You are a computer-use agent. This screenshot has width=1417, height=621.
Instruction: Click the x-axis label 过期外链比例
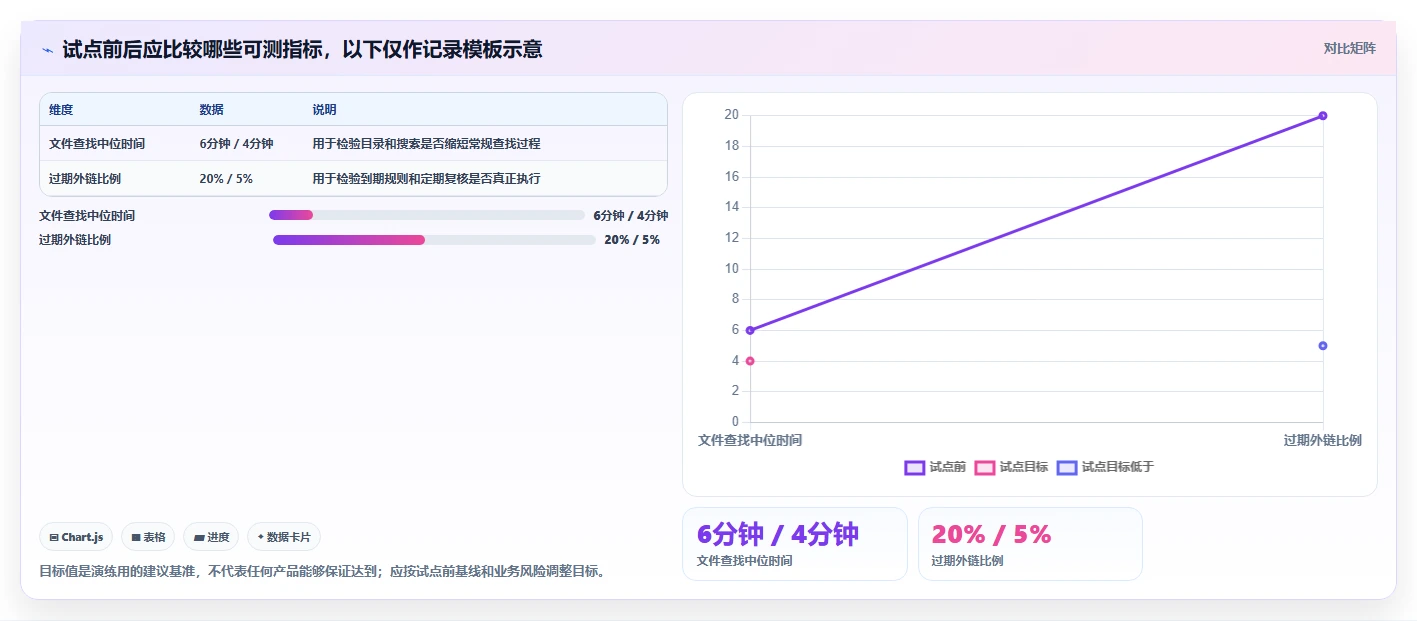point(1323,440)
